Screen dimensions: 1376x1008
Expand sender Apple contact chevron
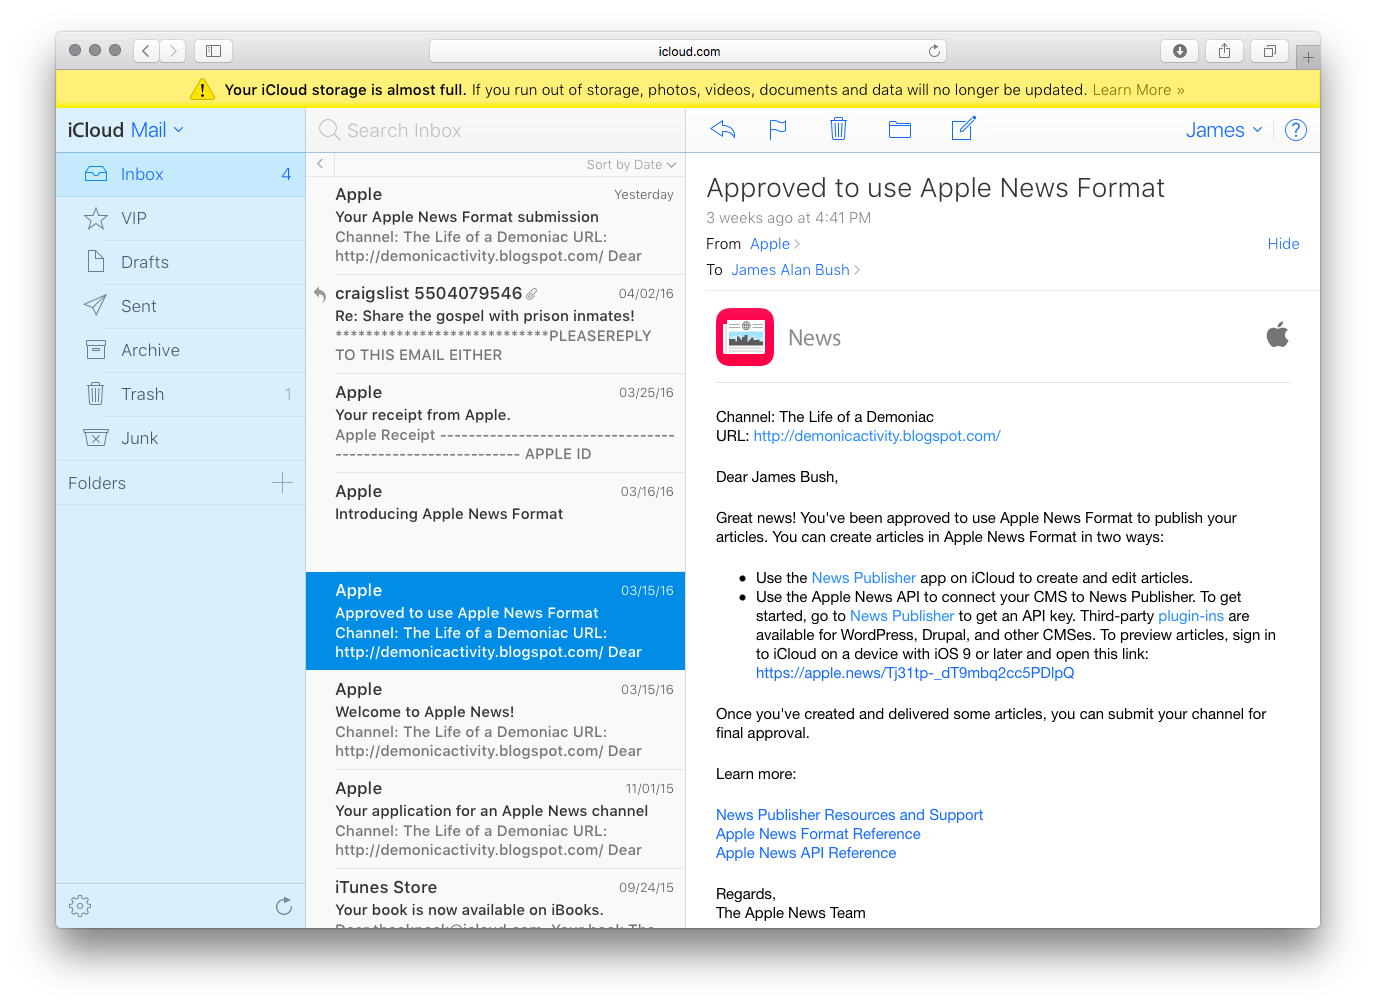point(797,244)
